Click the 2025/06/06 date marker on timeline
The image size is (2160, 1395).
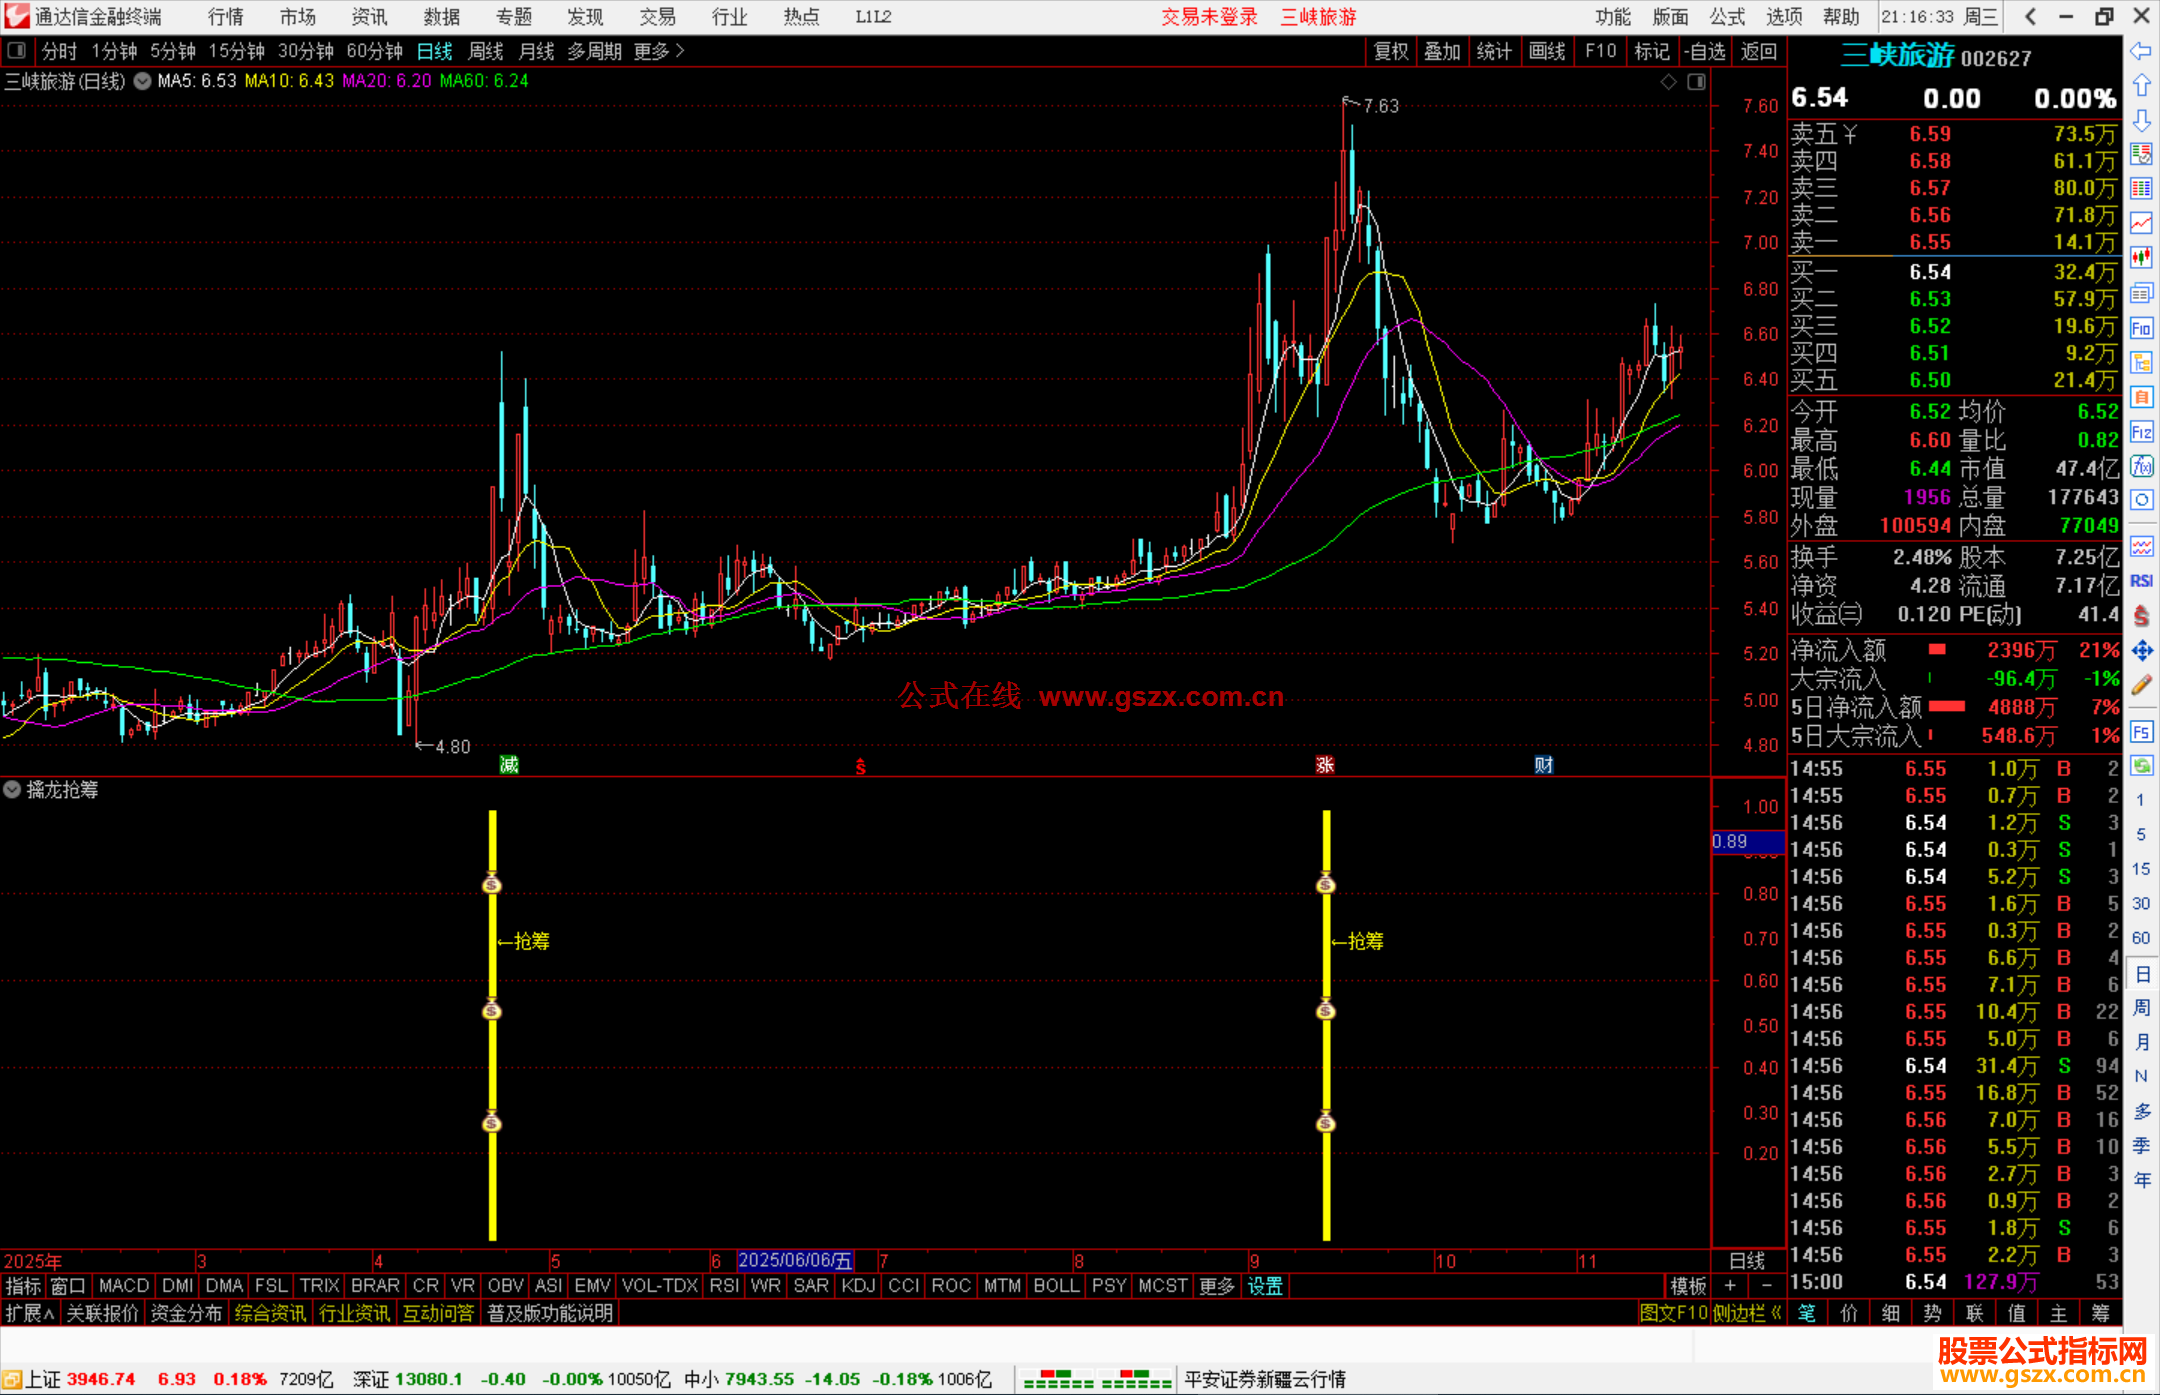point(795,1261)
